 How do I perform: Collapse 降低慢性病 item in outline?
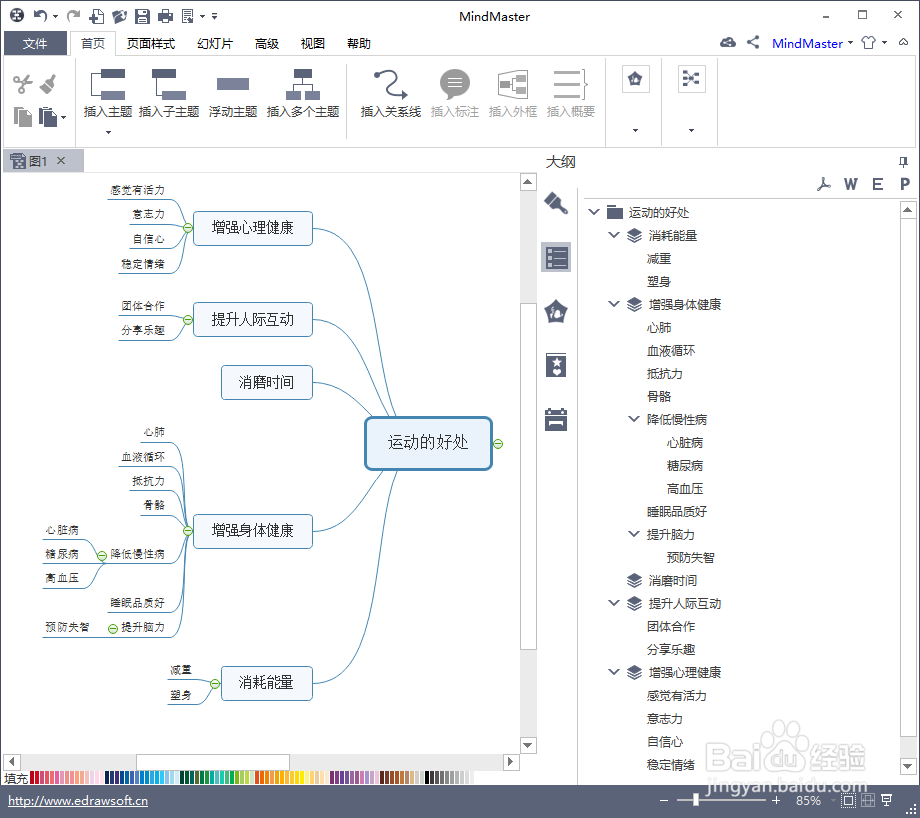[634, 419]
